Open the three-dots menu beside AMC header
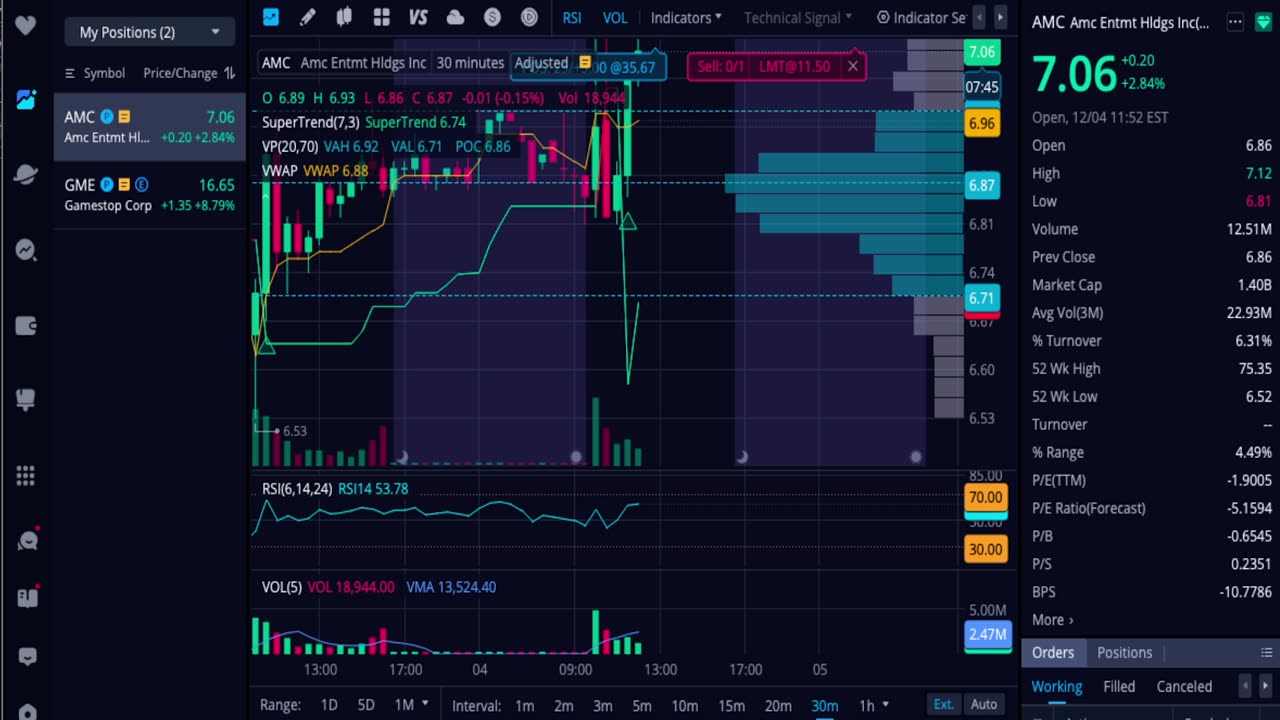Image resolution: width=1280 pixels, height=720 pixels. pyautogui.click(x=1235, y=22)
